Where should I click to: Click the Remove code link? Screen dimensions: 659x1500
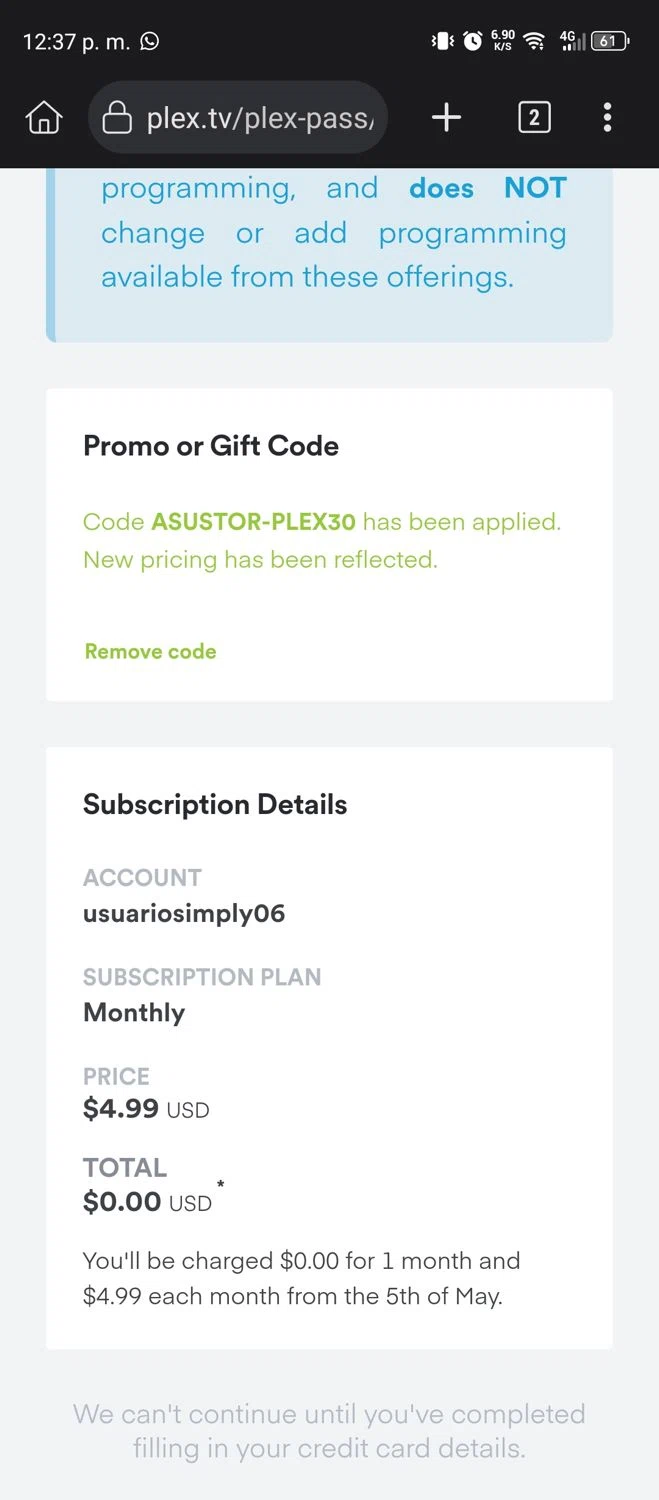tap(150, 651)
